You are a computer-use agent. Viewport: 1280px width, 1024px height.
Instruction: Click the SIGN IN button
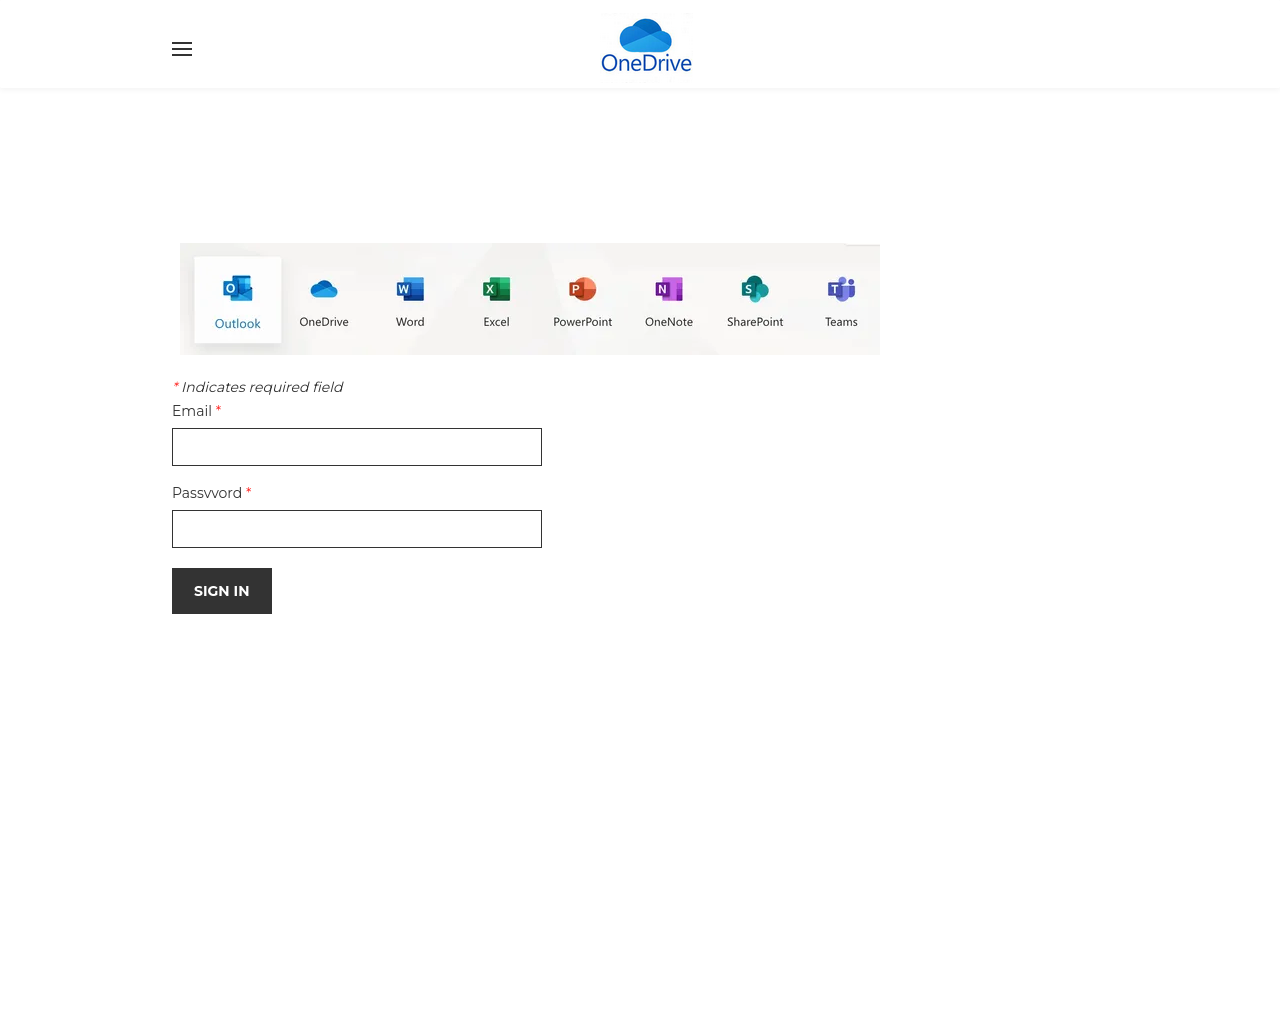[222, 591]
